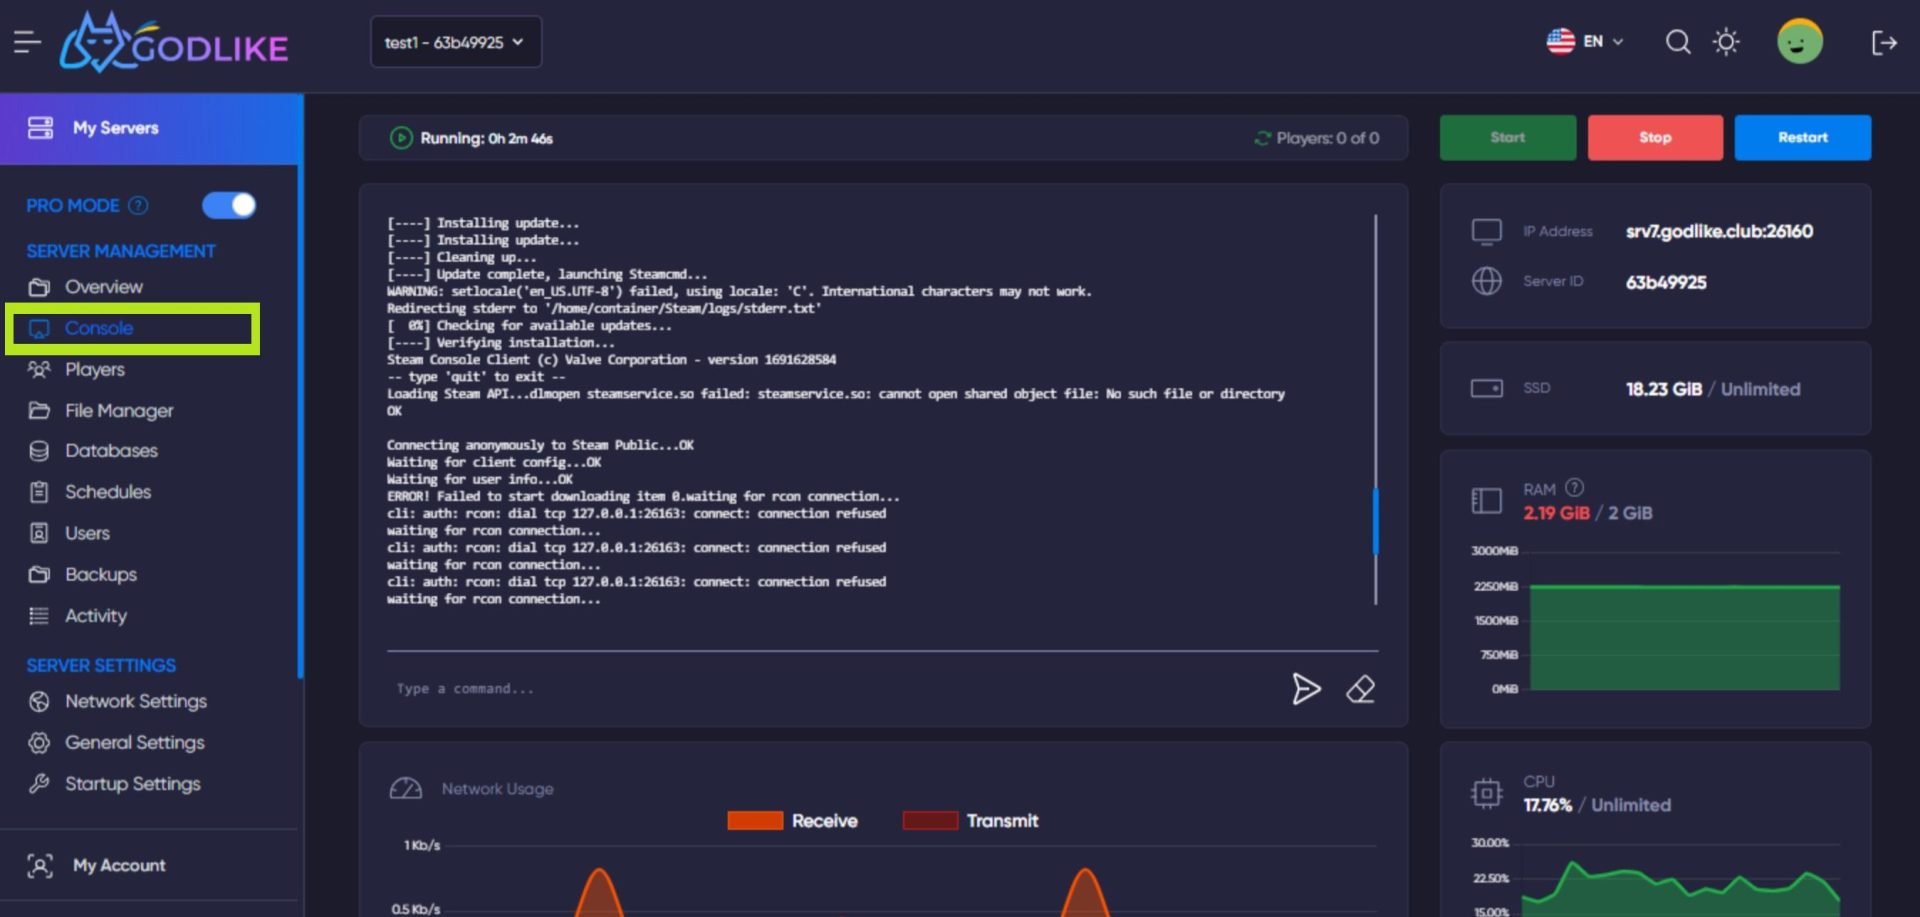This screenshot has width=1920, height=917.
Task: Open Databases section
Action: pos(110,451)
